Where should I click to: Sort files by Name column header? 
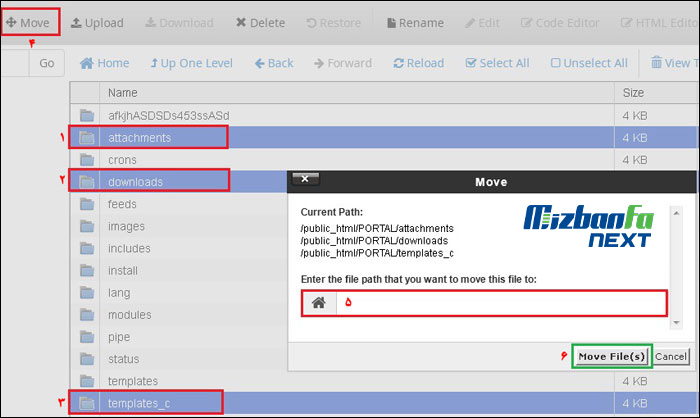tap(122, 92)
